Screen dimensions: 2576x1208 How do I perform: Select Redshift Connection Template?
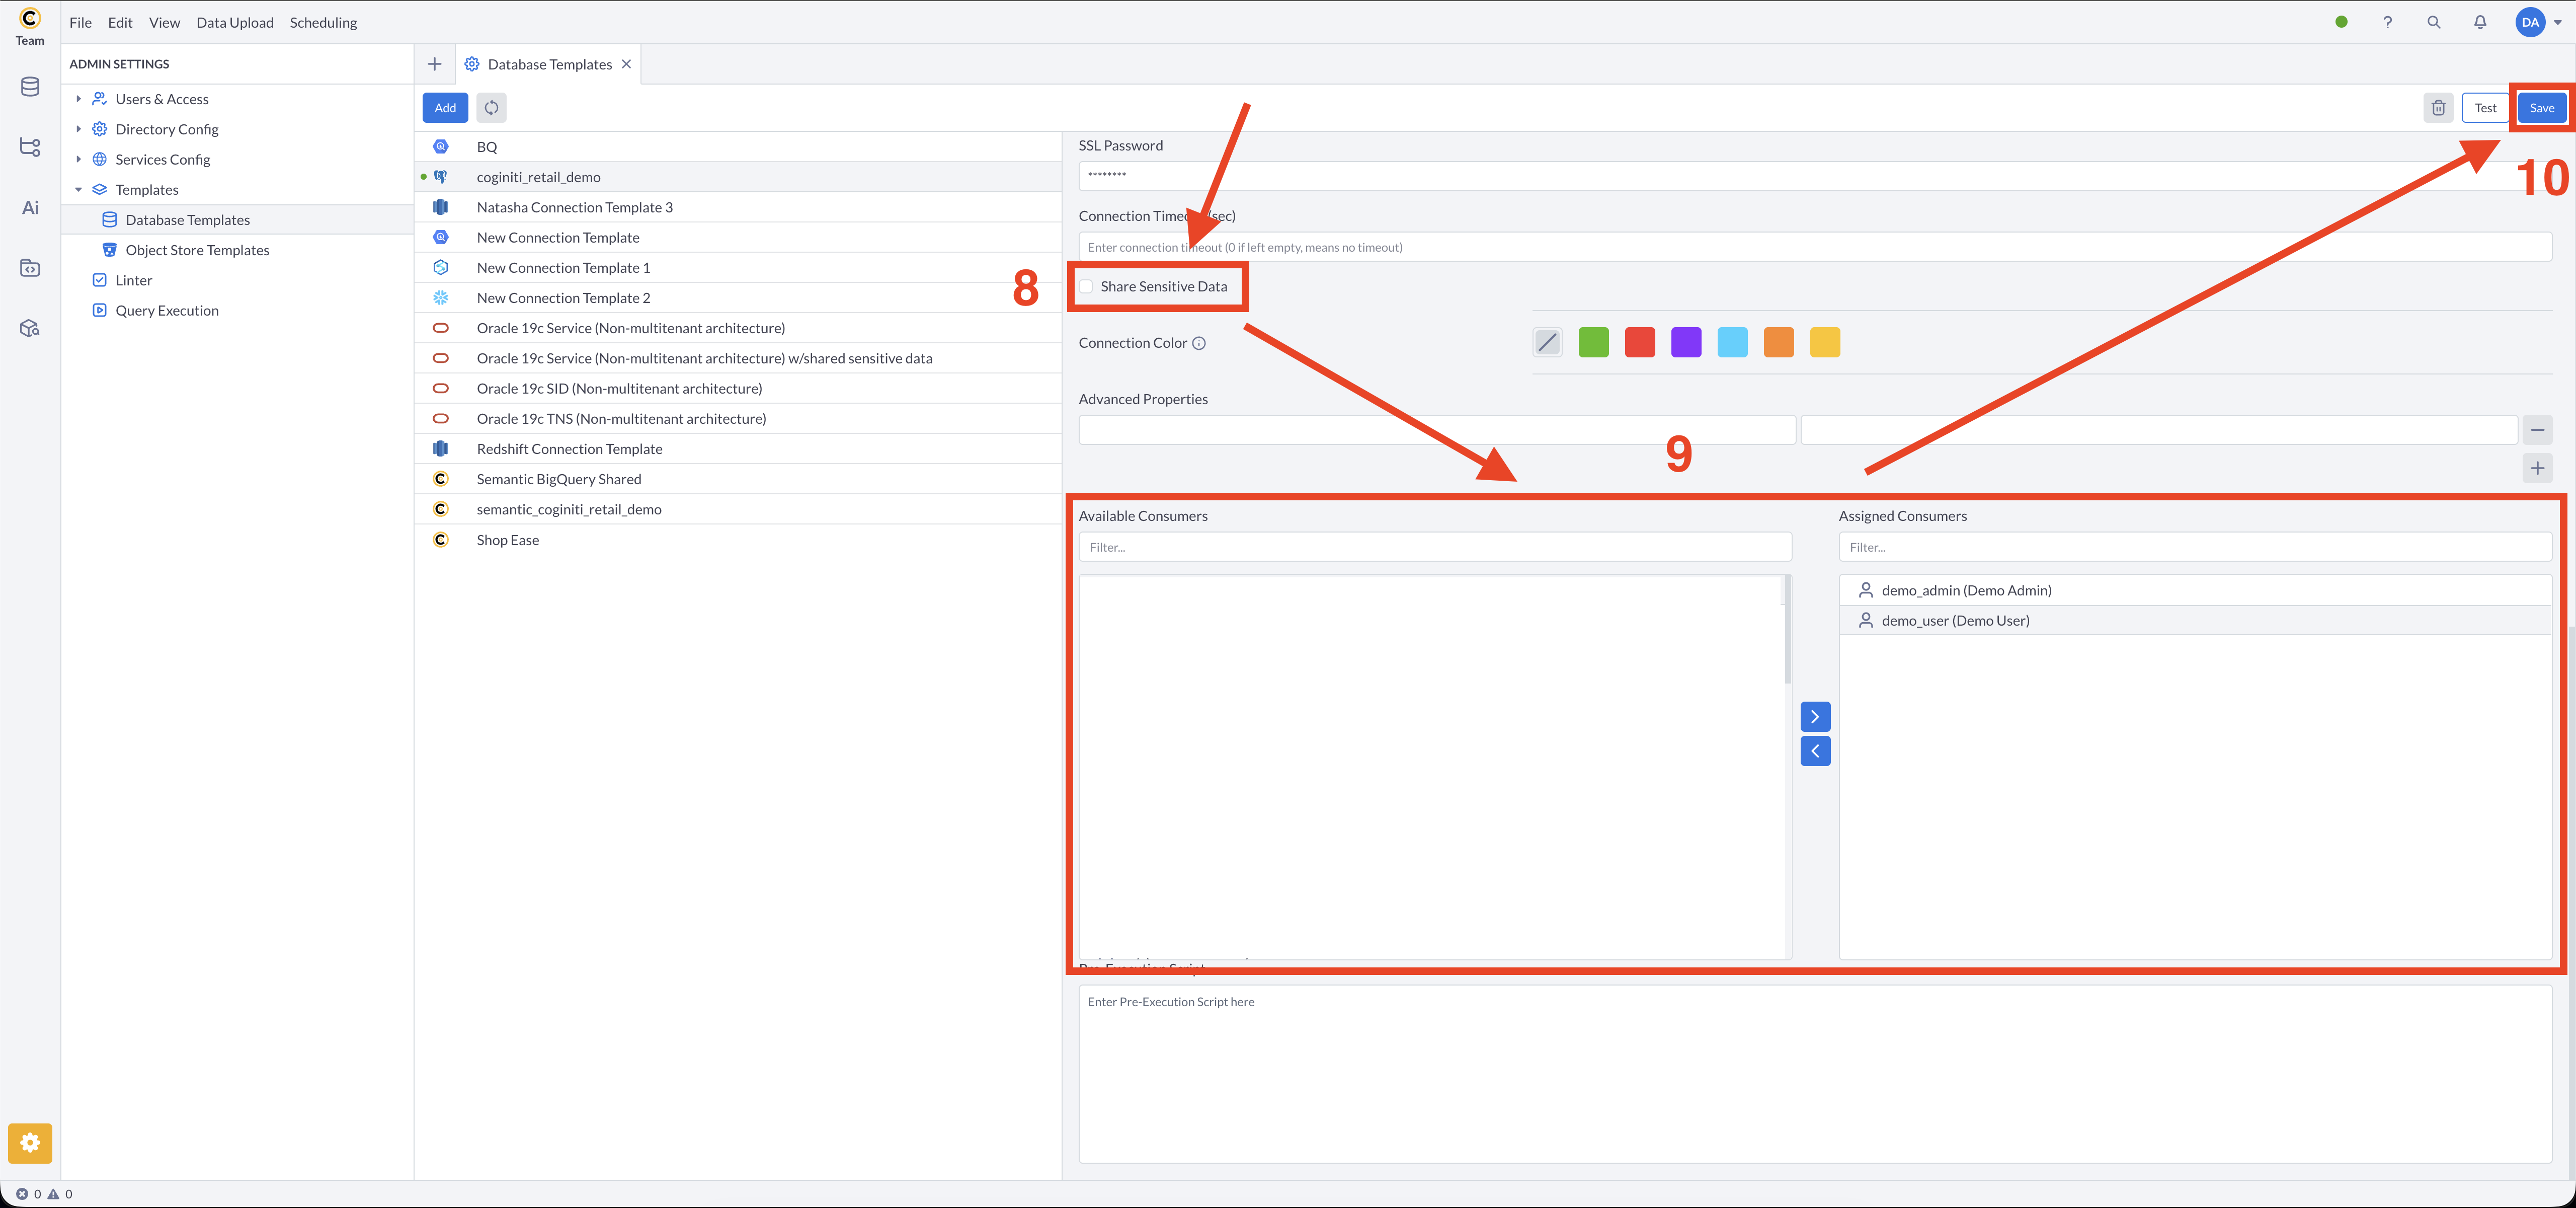click(738, 449)
